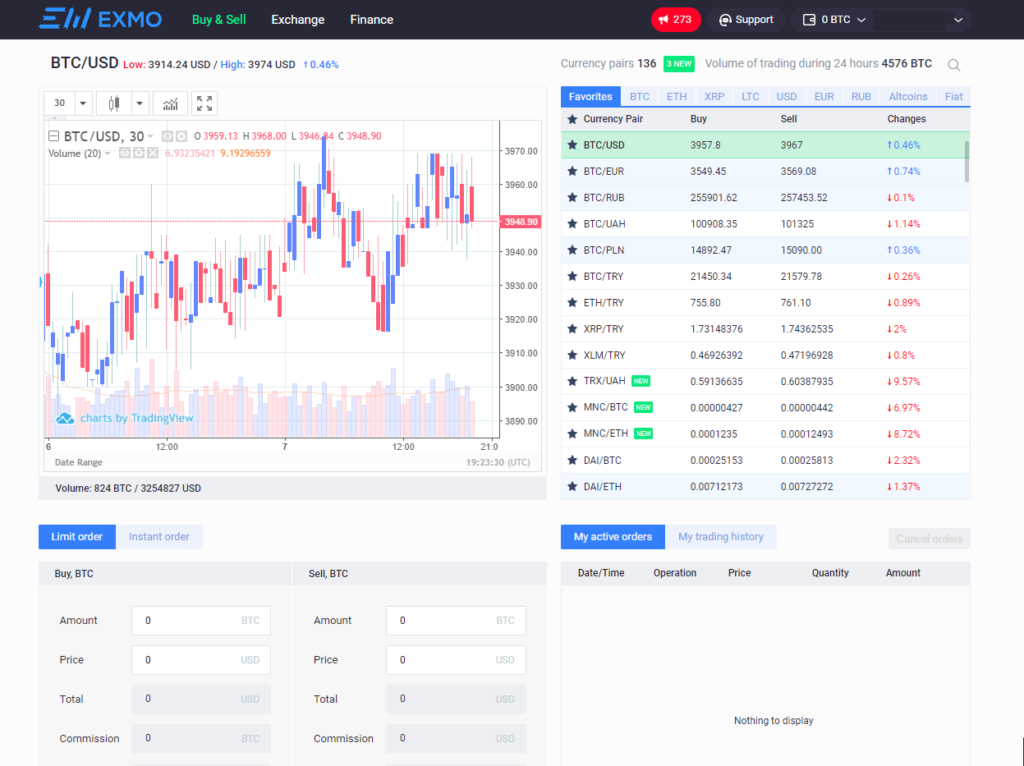Click the search magnifier near Currency pairs

click(952, 64)
